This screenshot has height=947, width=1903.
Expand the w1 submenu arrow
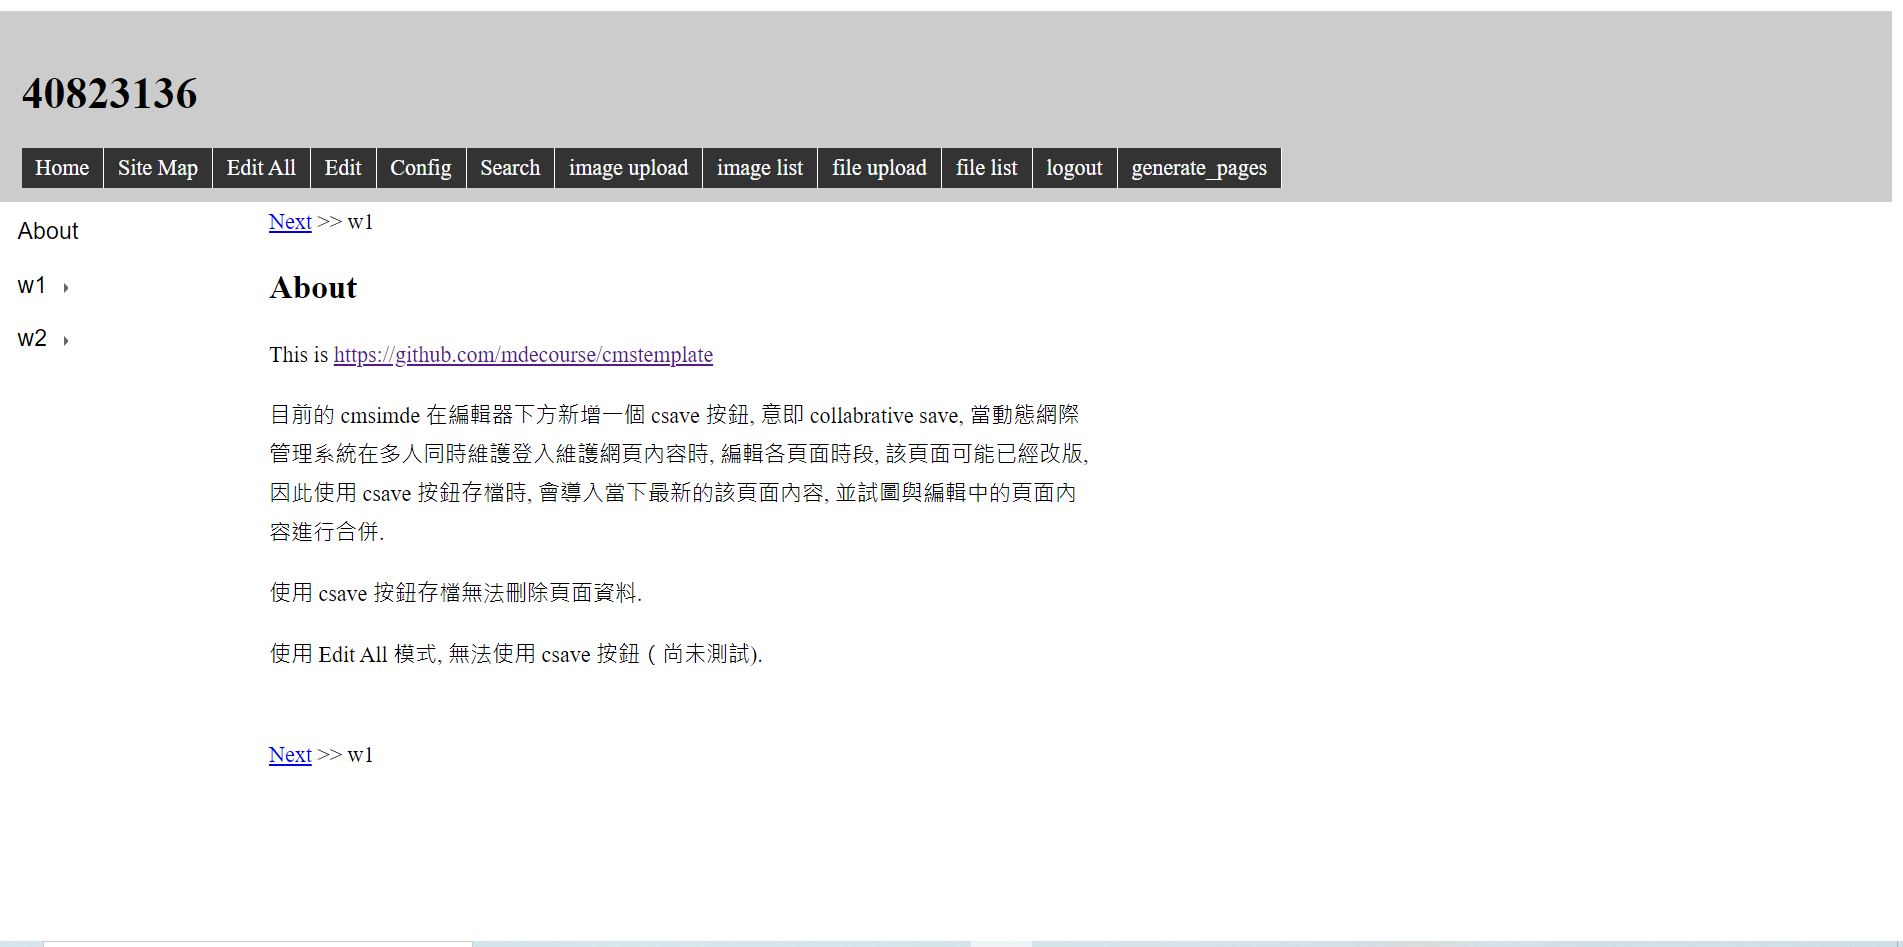point(66,288)
